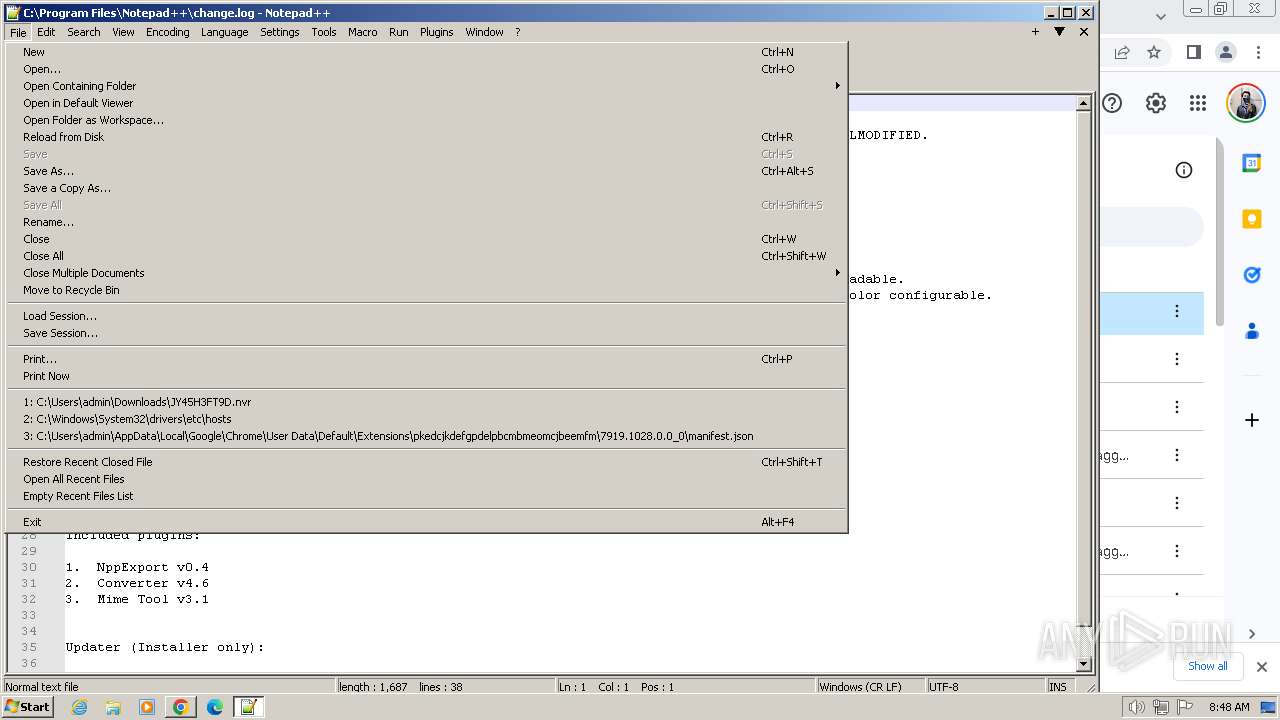Open the Edit menu
The image size is (1280, 720).
[46, 32]
